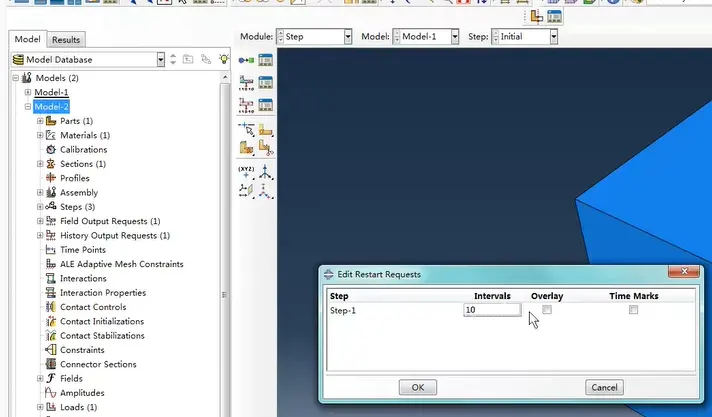Select Contact Controls in model tree
Viewport: 712px width, 417px height.
93,307
